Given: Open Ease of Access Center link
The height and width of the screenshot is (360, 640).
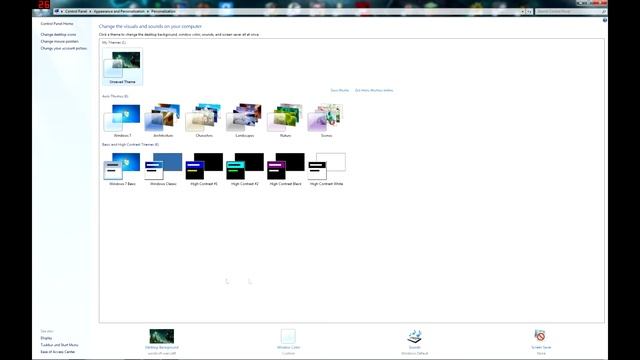Looking at the screenshot, I should [x=58, y=352].
